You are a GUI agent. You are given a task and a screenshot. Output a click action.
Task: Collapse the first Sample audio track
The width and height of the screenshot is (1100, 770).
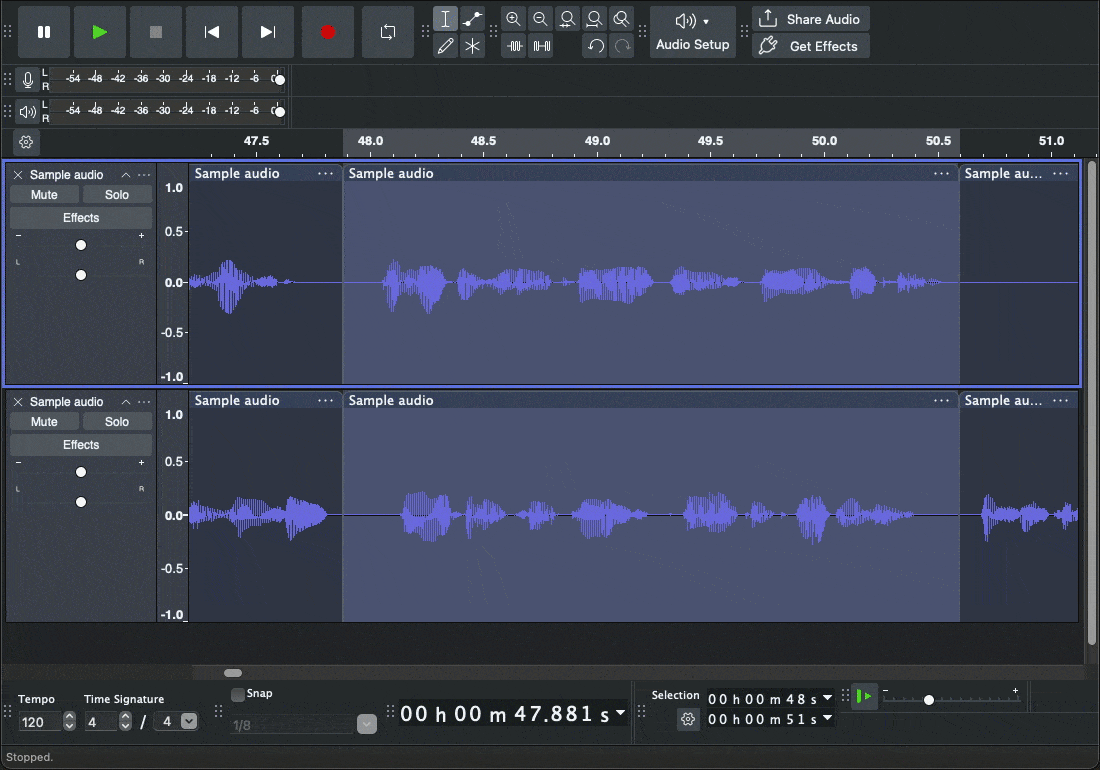pos(126,175)
